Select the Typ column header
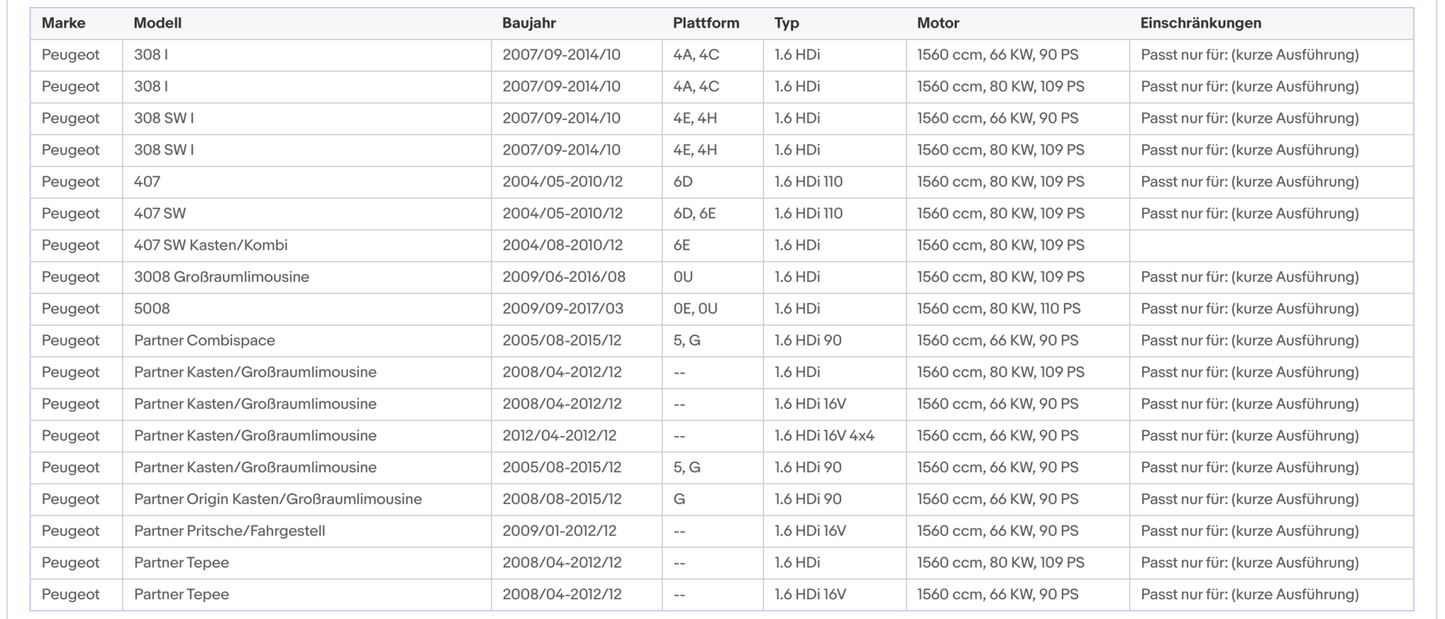The height and width of the screenshot is (619, 1445). (x=787, y=23)
